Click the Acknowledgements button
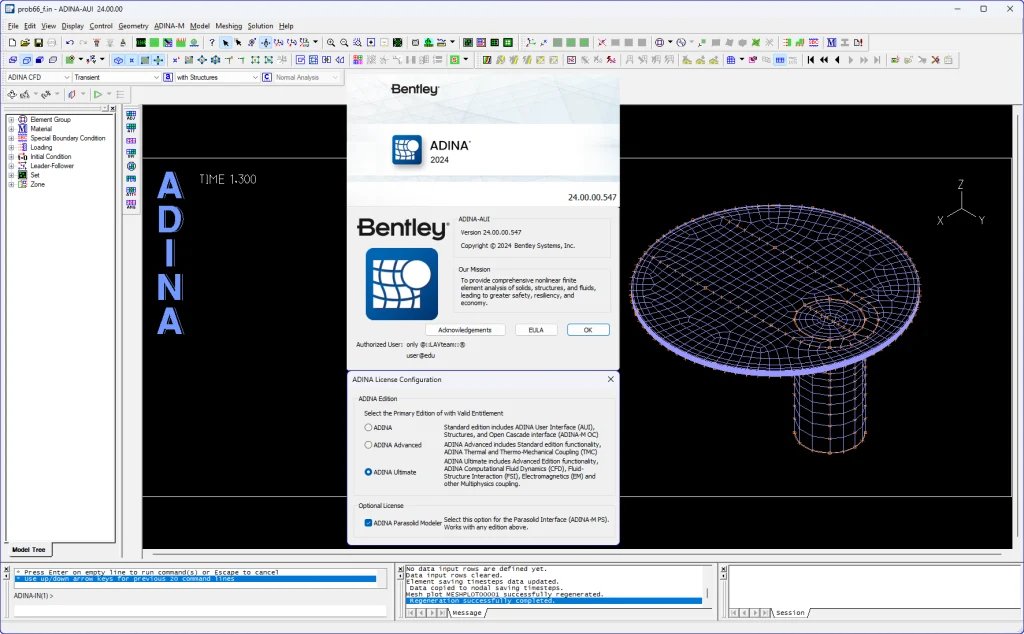Viewport: 1024px width, 634px height. tap(465, 330)
